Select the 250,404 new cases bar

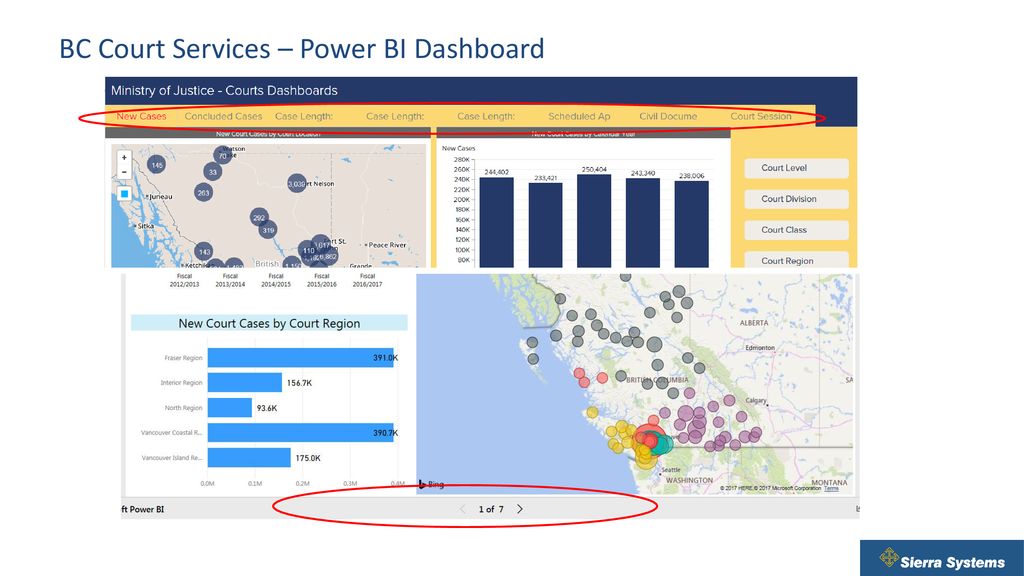click(594, 221)
